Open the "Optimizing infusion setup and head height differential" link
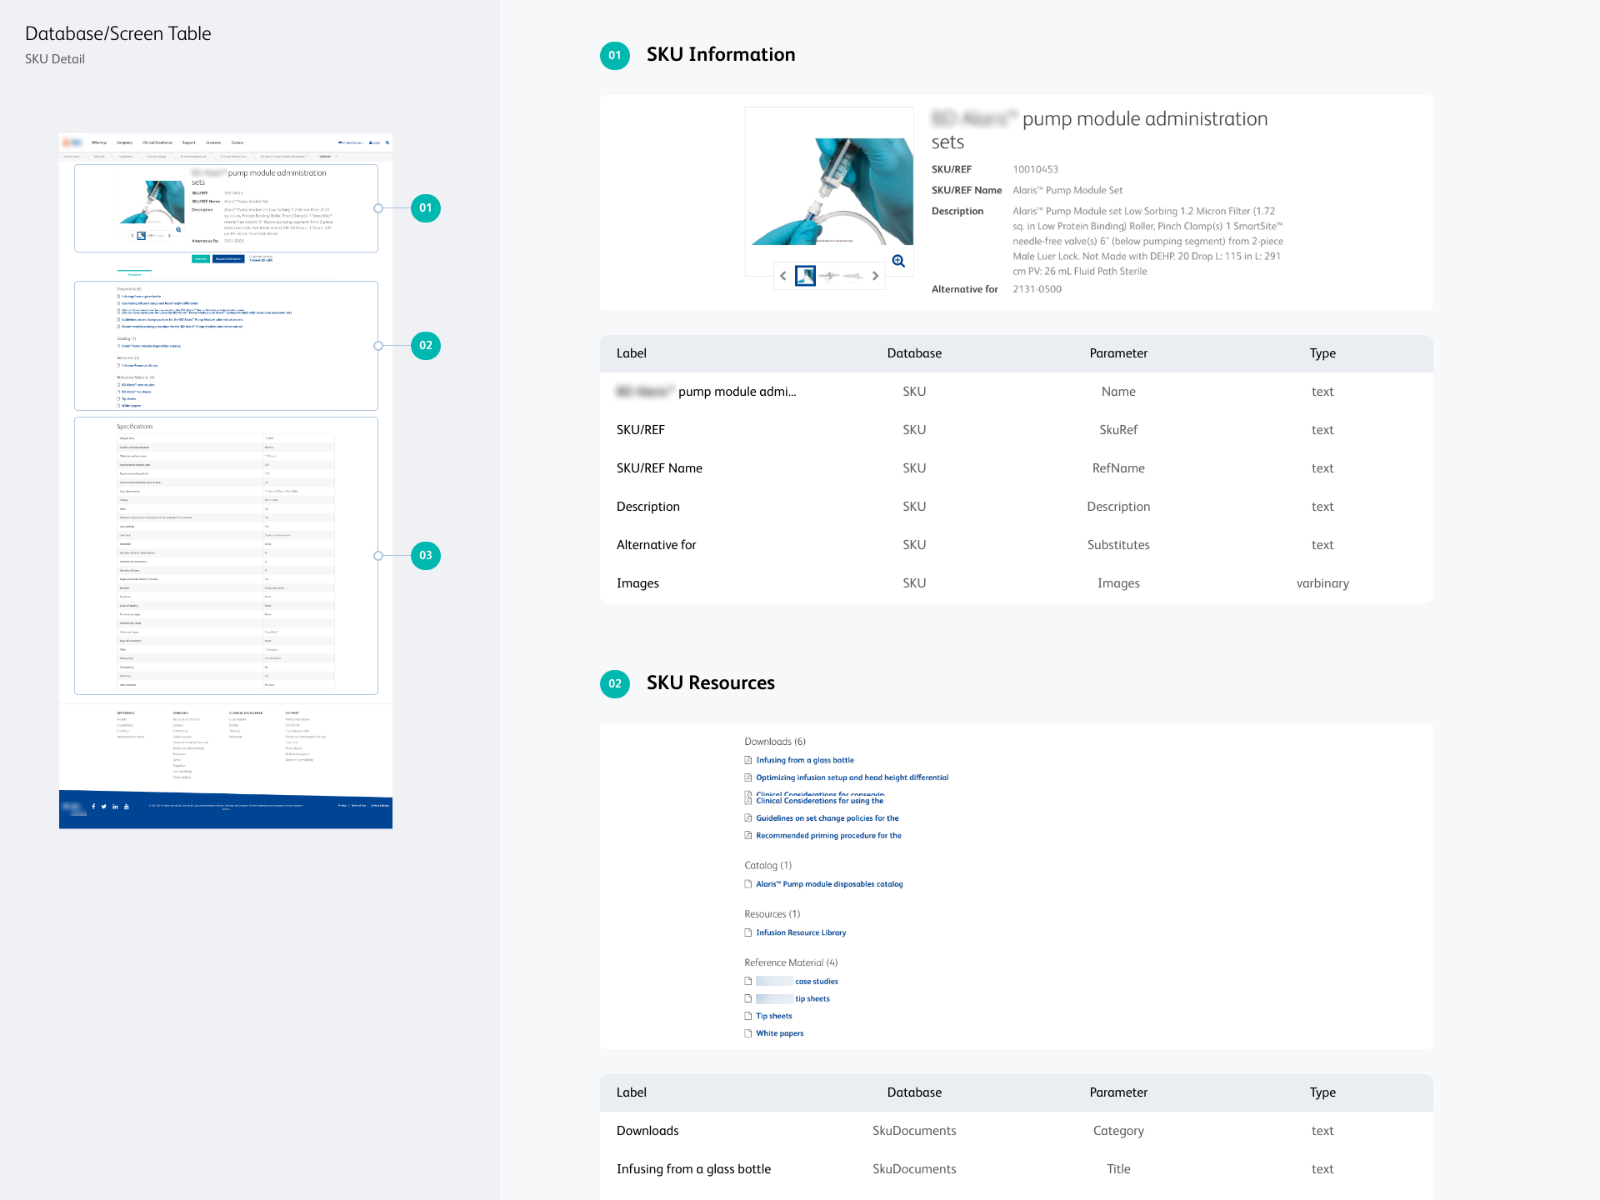Viewport: 1600px width, 1200px height. [852, 777]
